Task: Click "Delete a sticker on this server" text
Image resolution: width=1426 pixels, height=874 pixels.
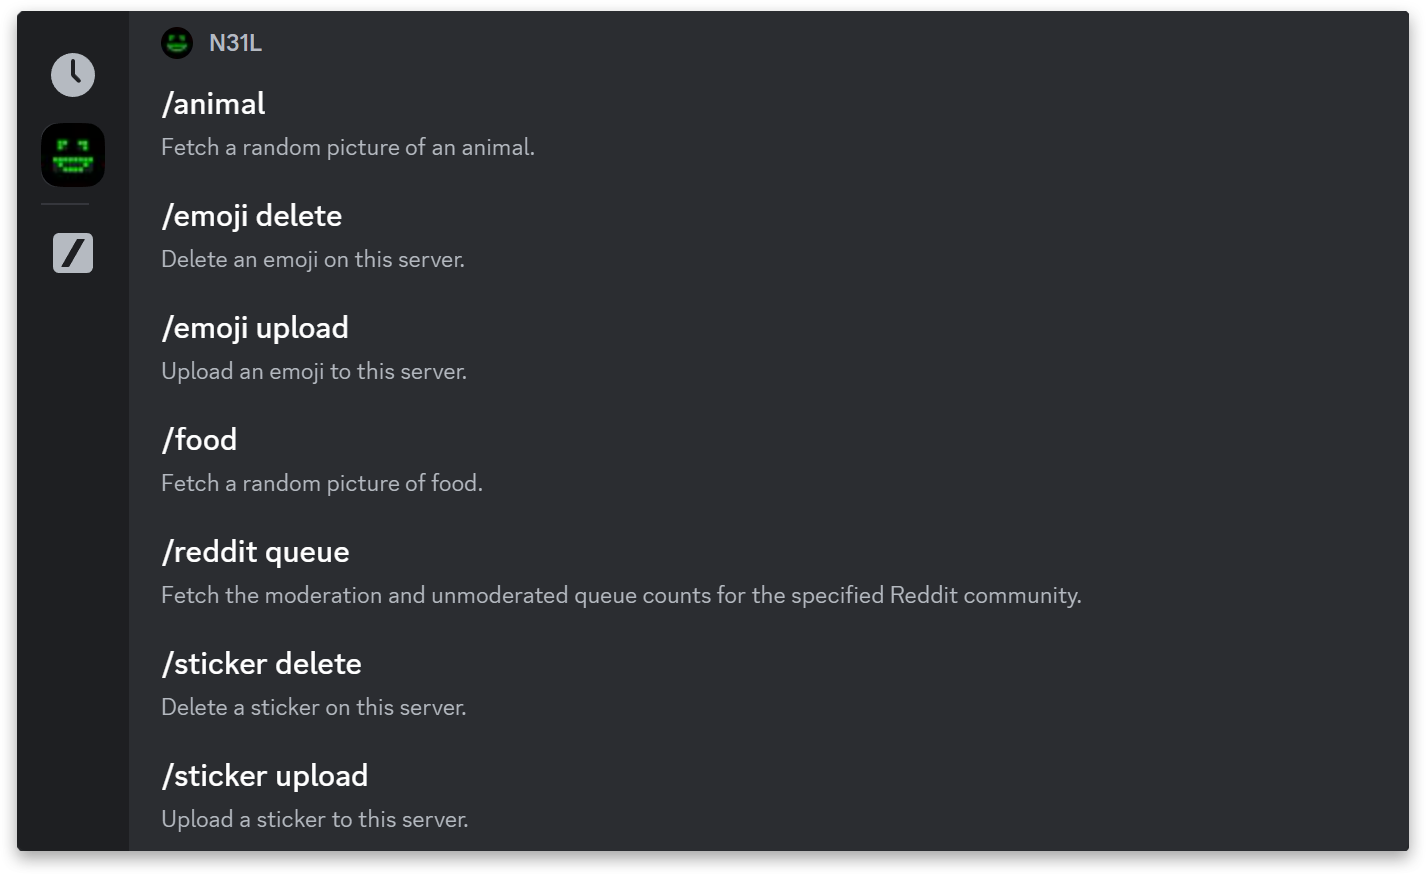Action: [314, 707]
